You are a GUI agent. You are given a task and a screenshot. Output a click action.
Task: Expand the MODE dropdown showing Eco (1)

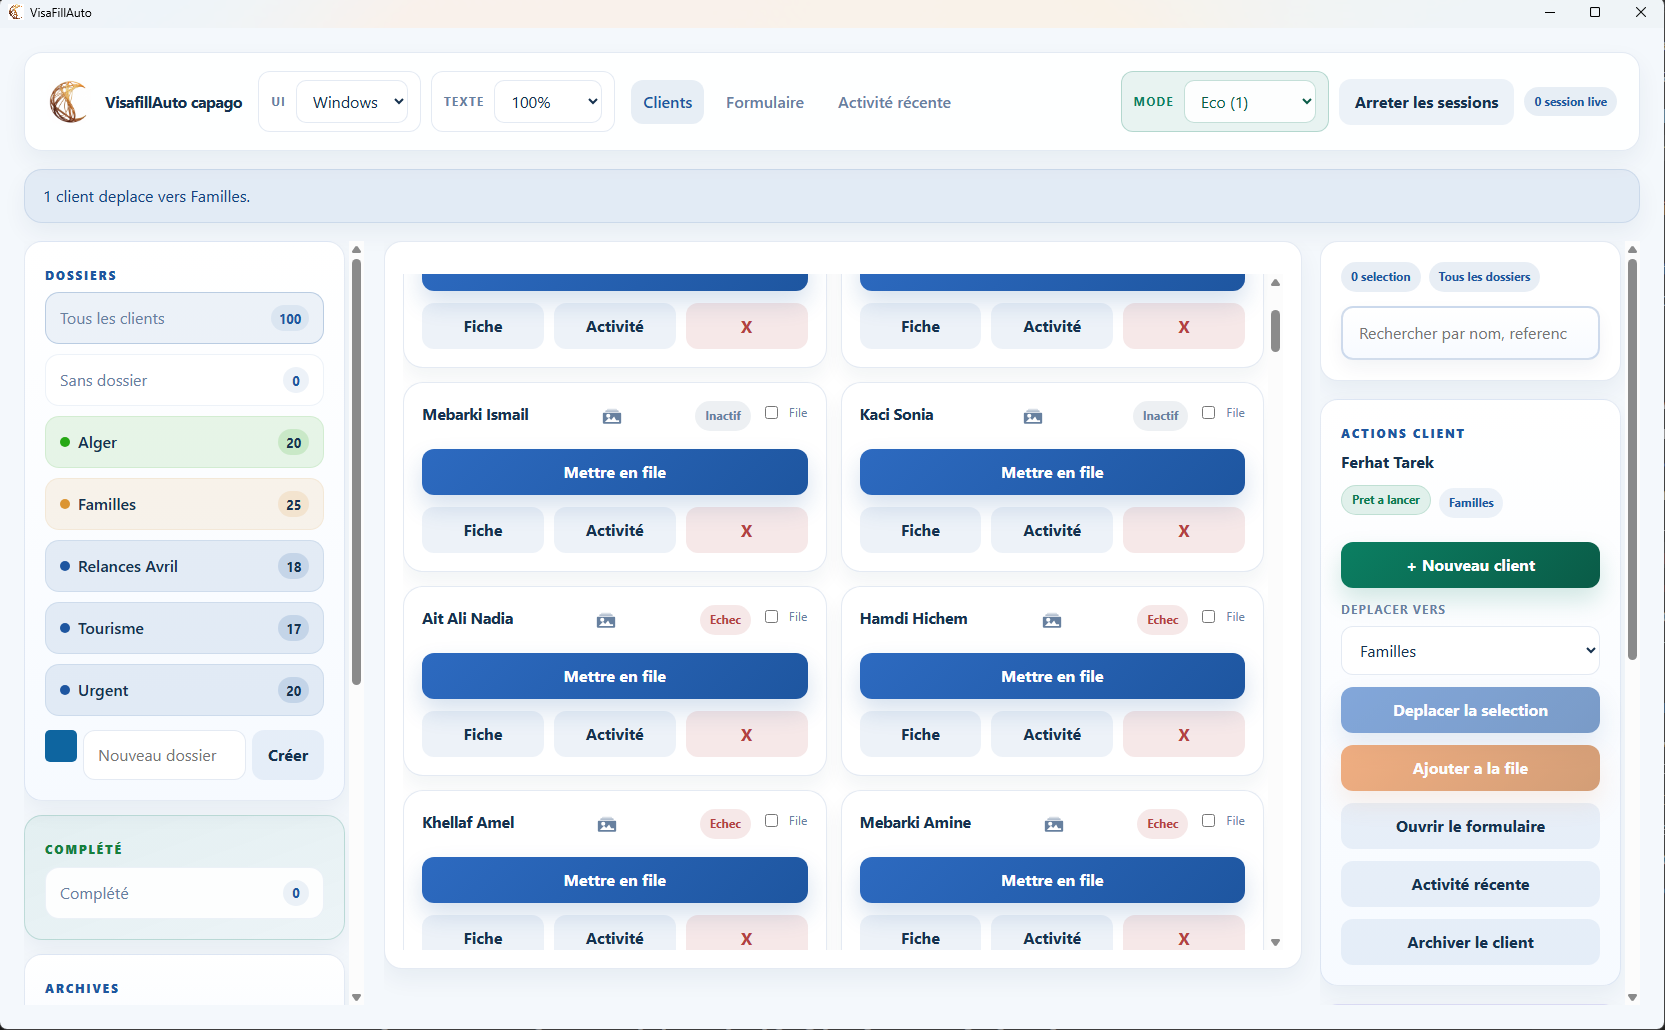pos(1251,101)
